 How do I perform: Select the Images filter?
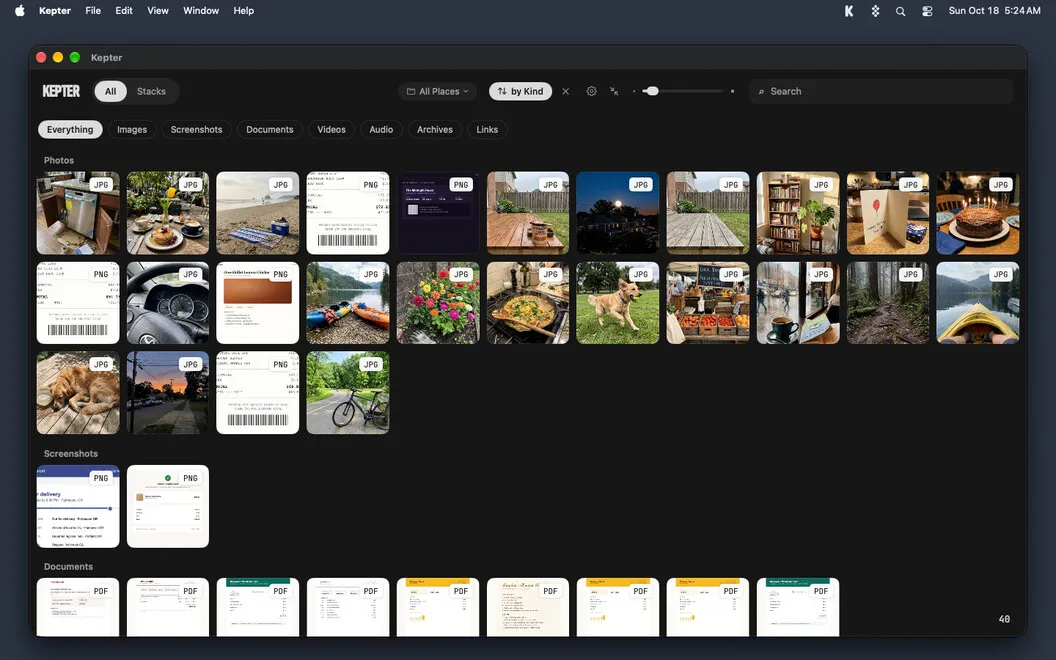(x=132, y=129)
